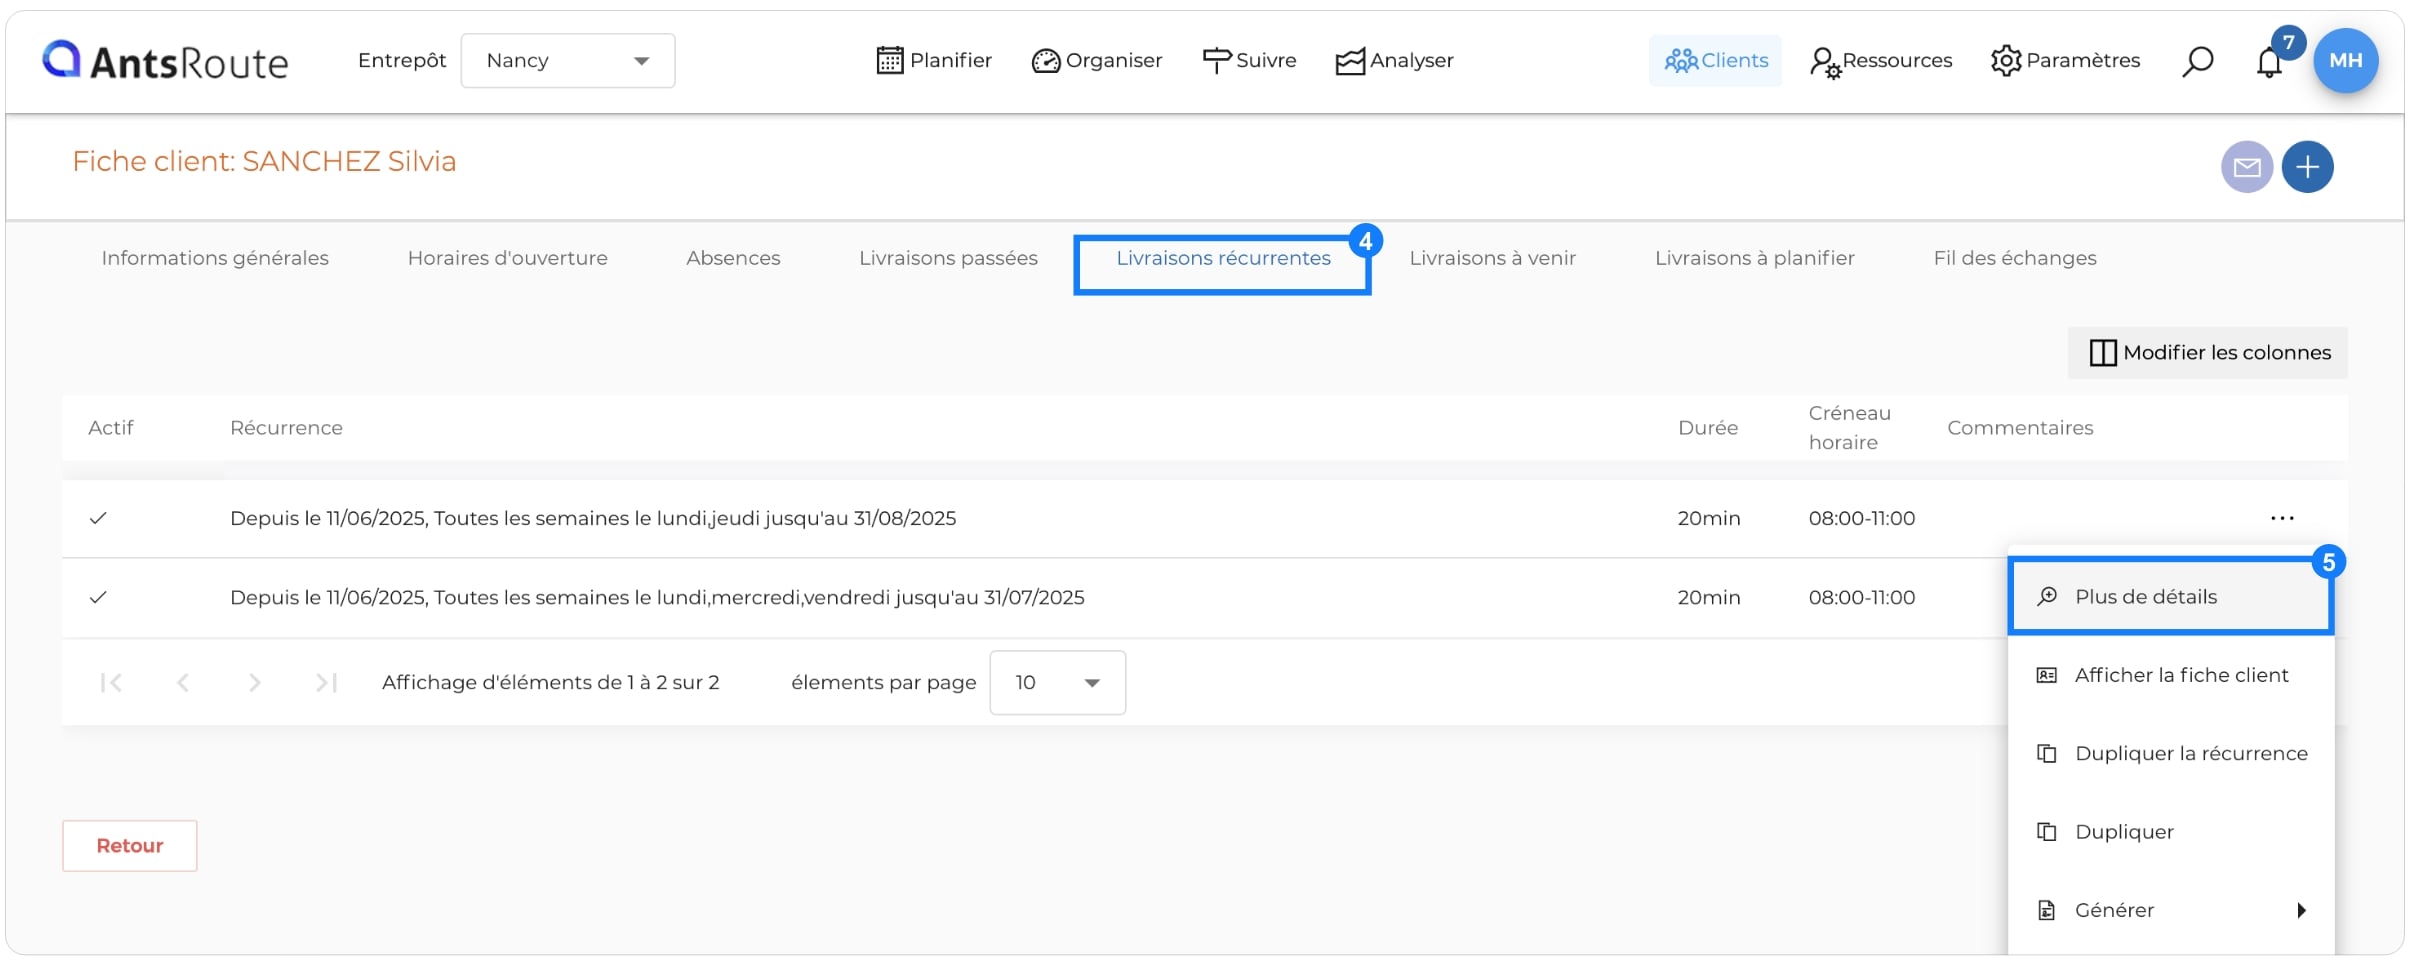Image resolution: width=2410 pixels, height=961 pixels.
Task: Click the Fiche client: SANCHEZ Silvia title
Action: point(264,161)
